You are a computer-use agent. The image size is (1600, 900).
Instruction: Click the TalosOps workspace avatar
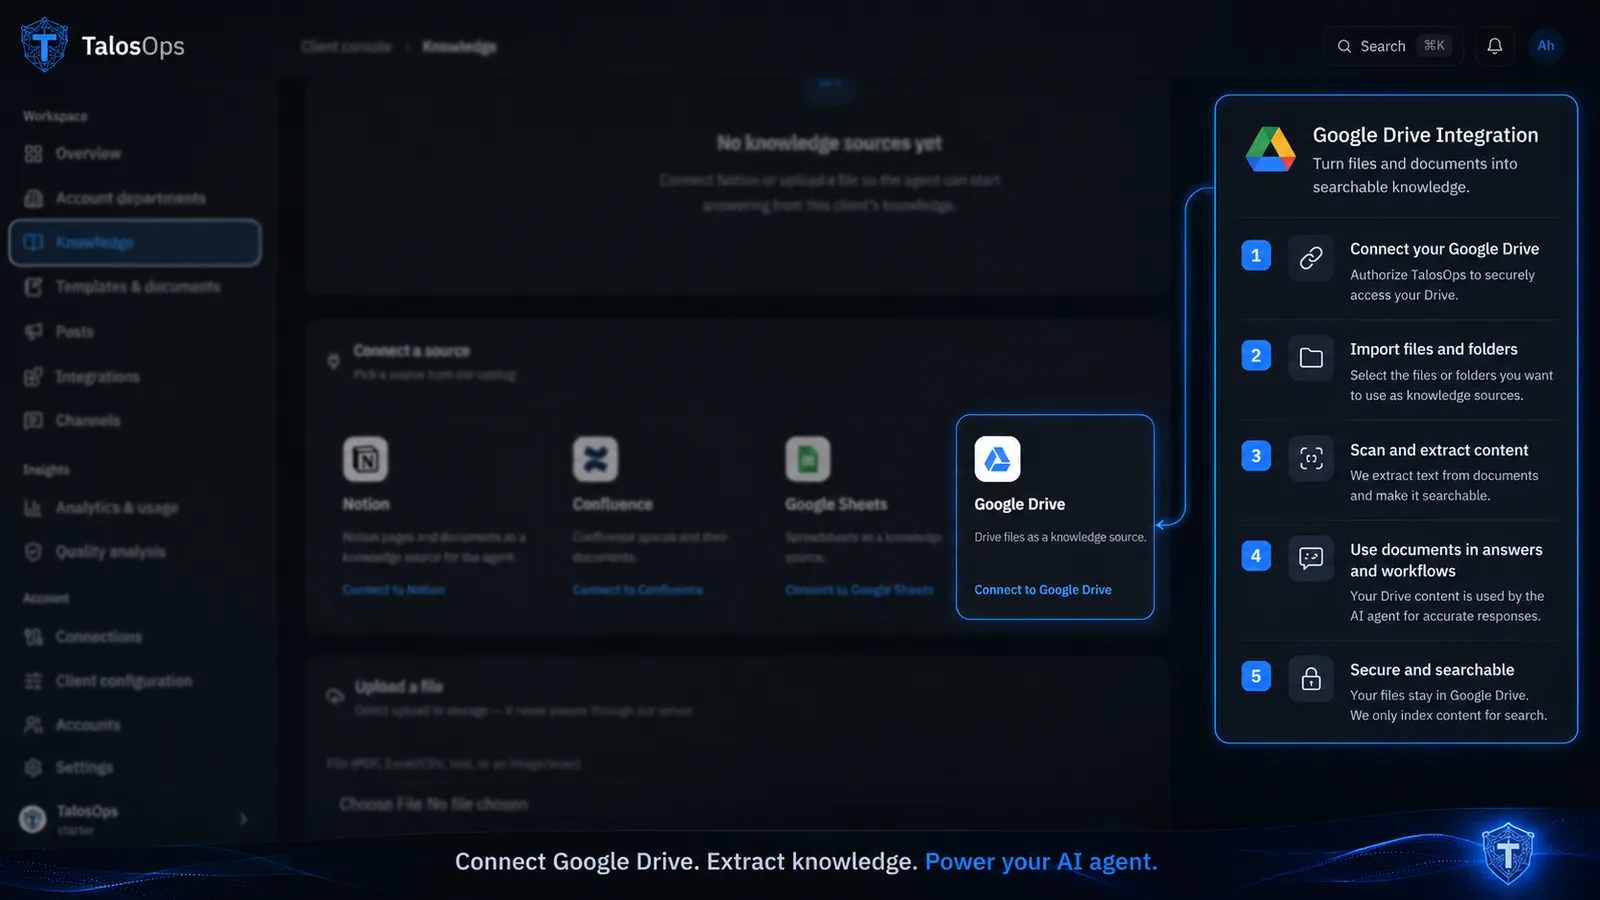pos(33,819)
